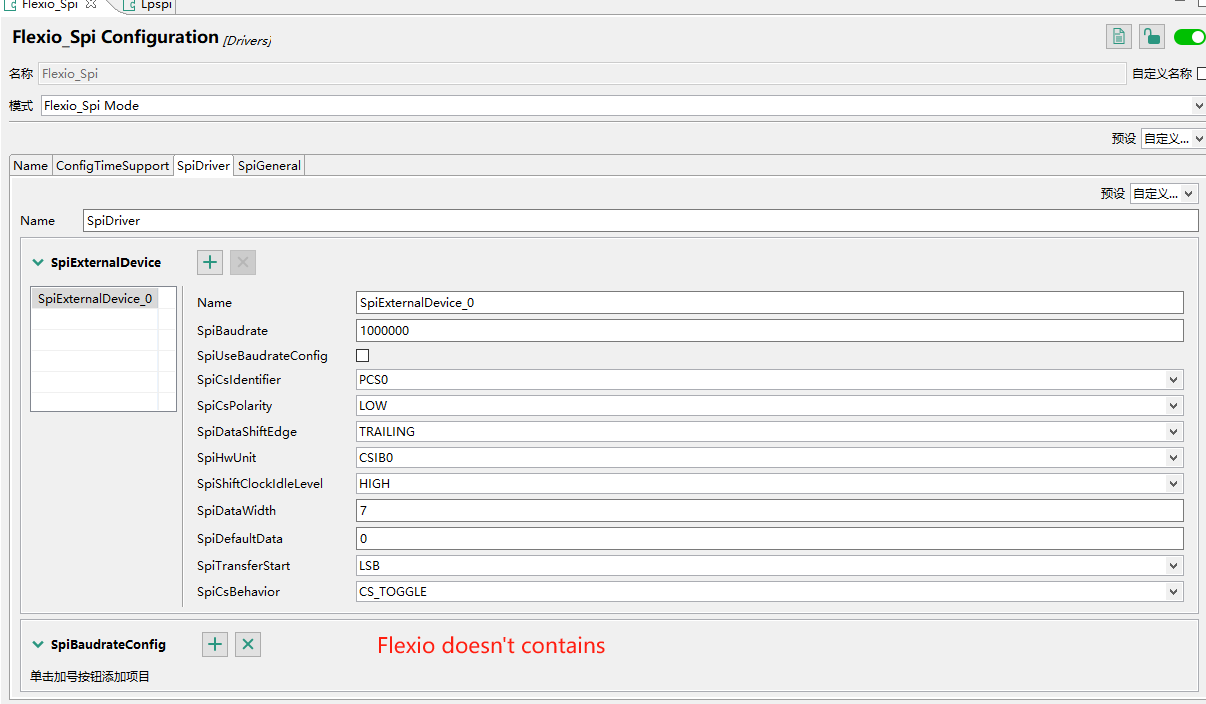The height and width of the screenshot is (704, 1206).
Task: Collapse the SpiExternalDevice section
Action: pos(38,263)
